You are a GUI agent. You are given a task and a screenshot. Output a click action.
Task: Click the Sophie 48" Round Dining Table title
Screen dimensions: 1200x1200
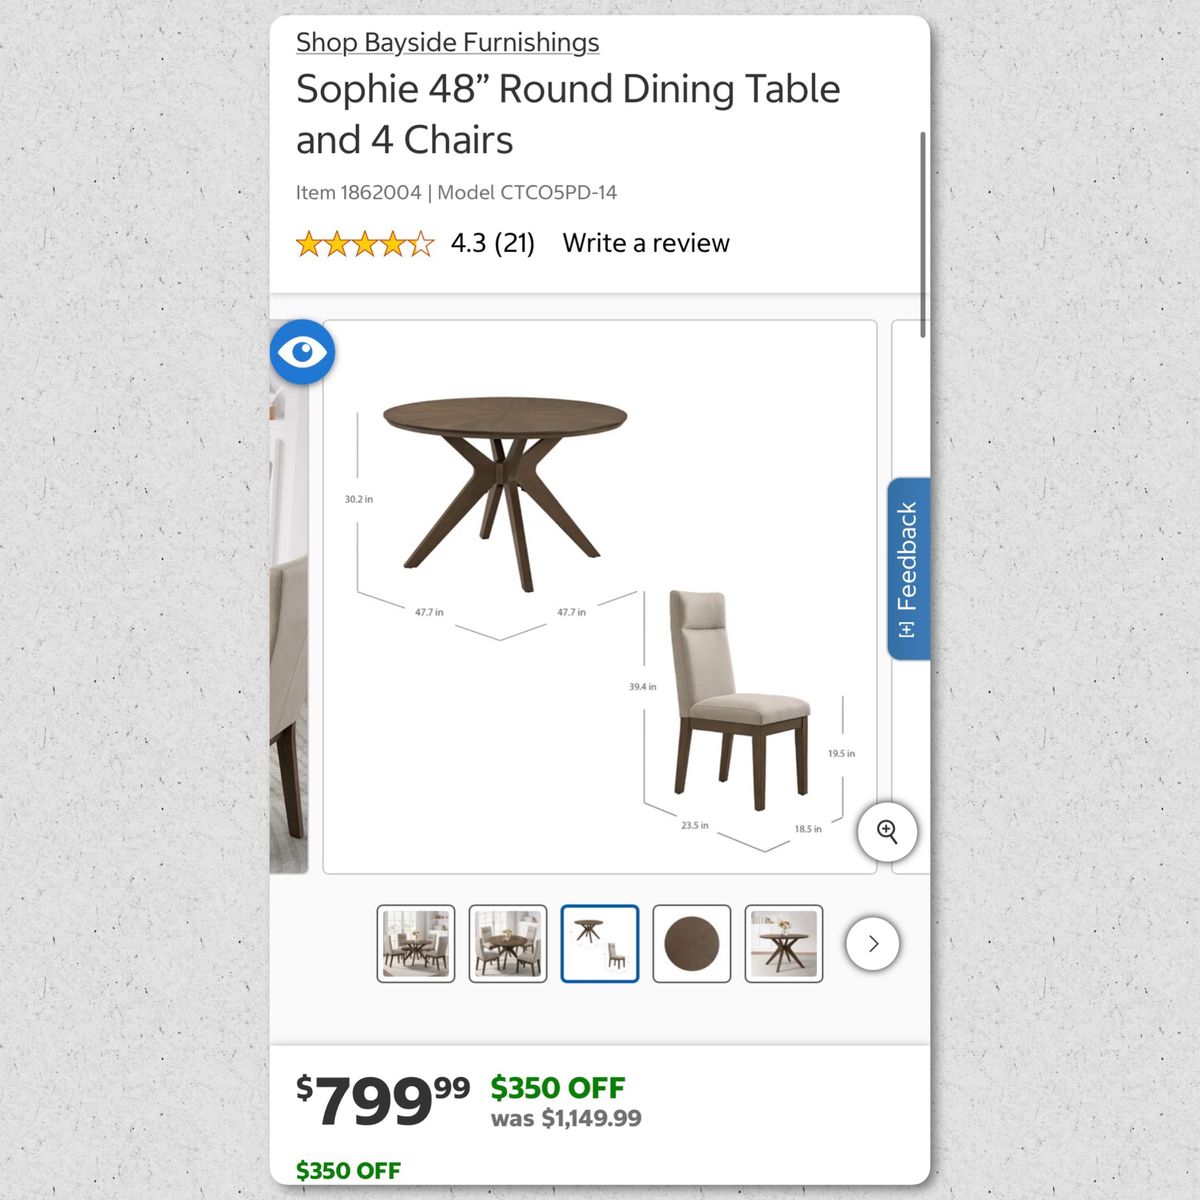(568, 114)
